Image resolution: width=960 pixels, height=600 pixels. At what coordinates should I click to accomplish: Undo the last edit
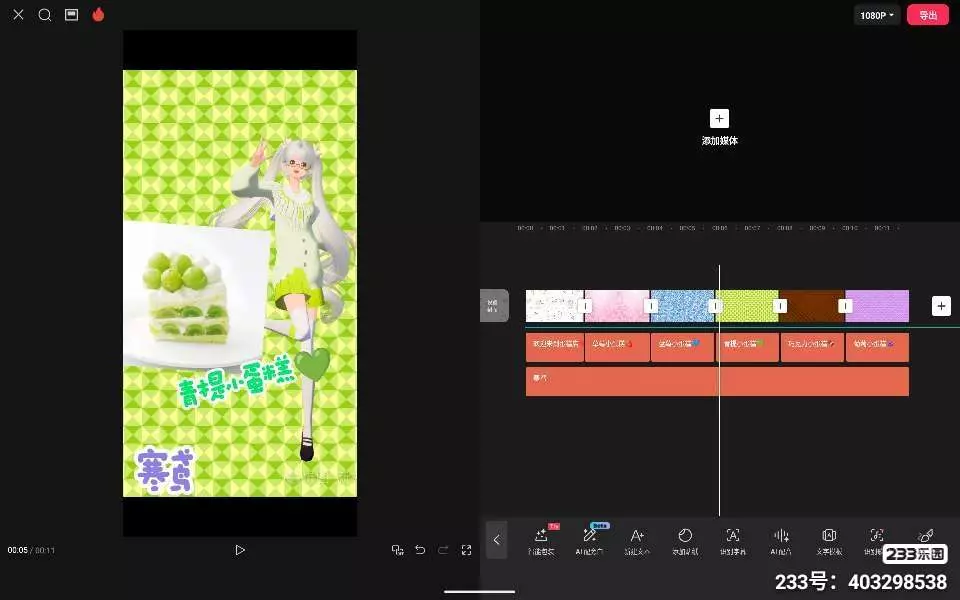(420, 550)
